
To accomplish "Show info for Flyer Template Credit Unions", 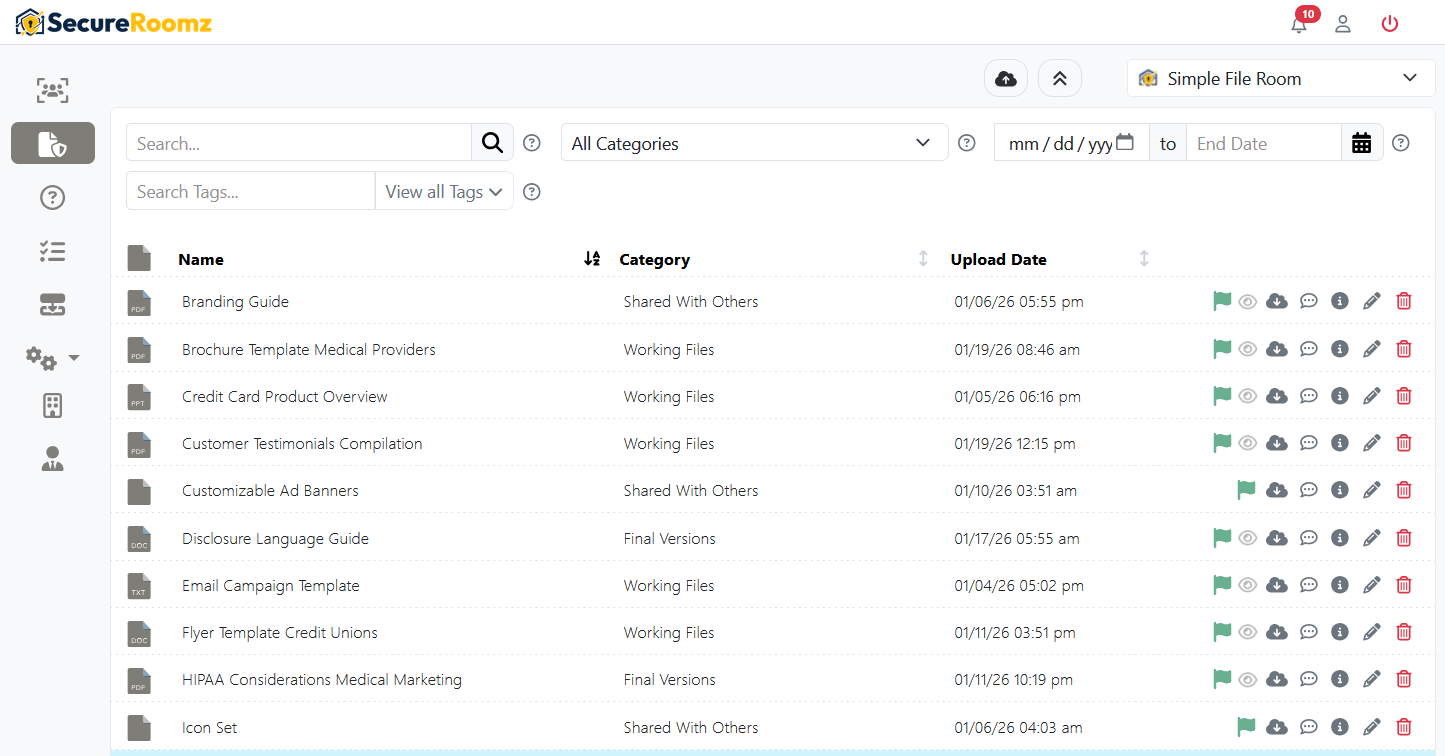I will [x=1340, y=632].
